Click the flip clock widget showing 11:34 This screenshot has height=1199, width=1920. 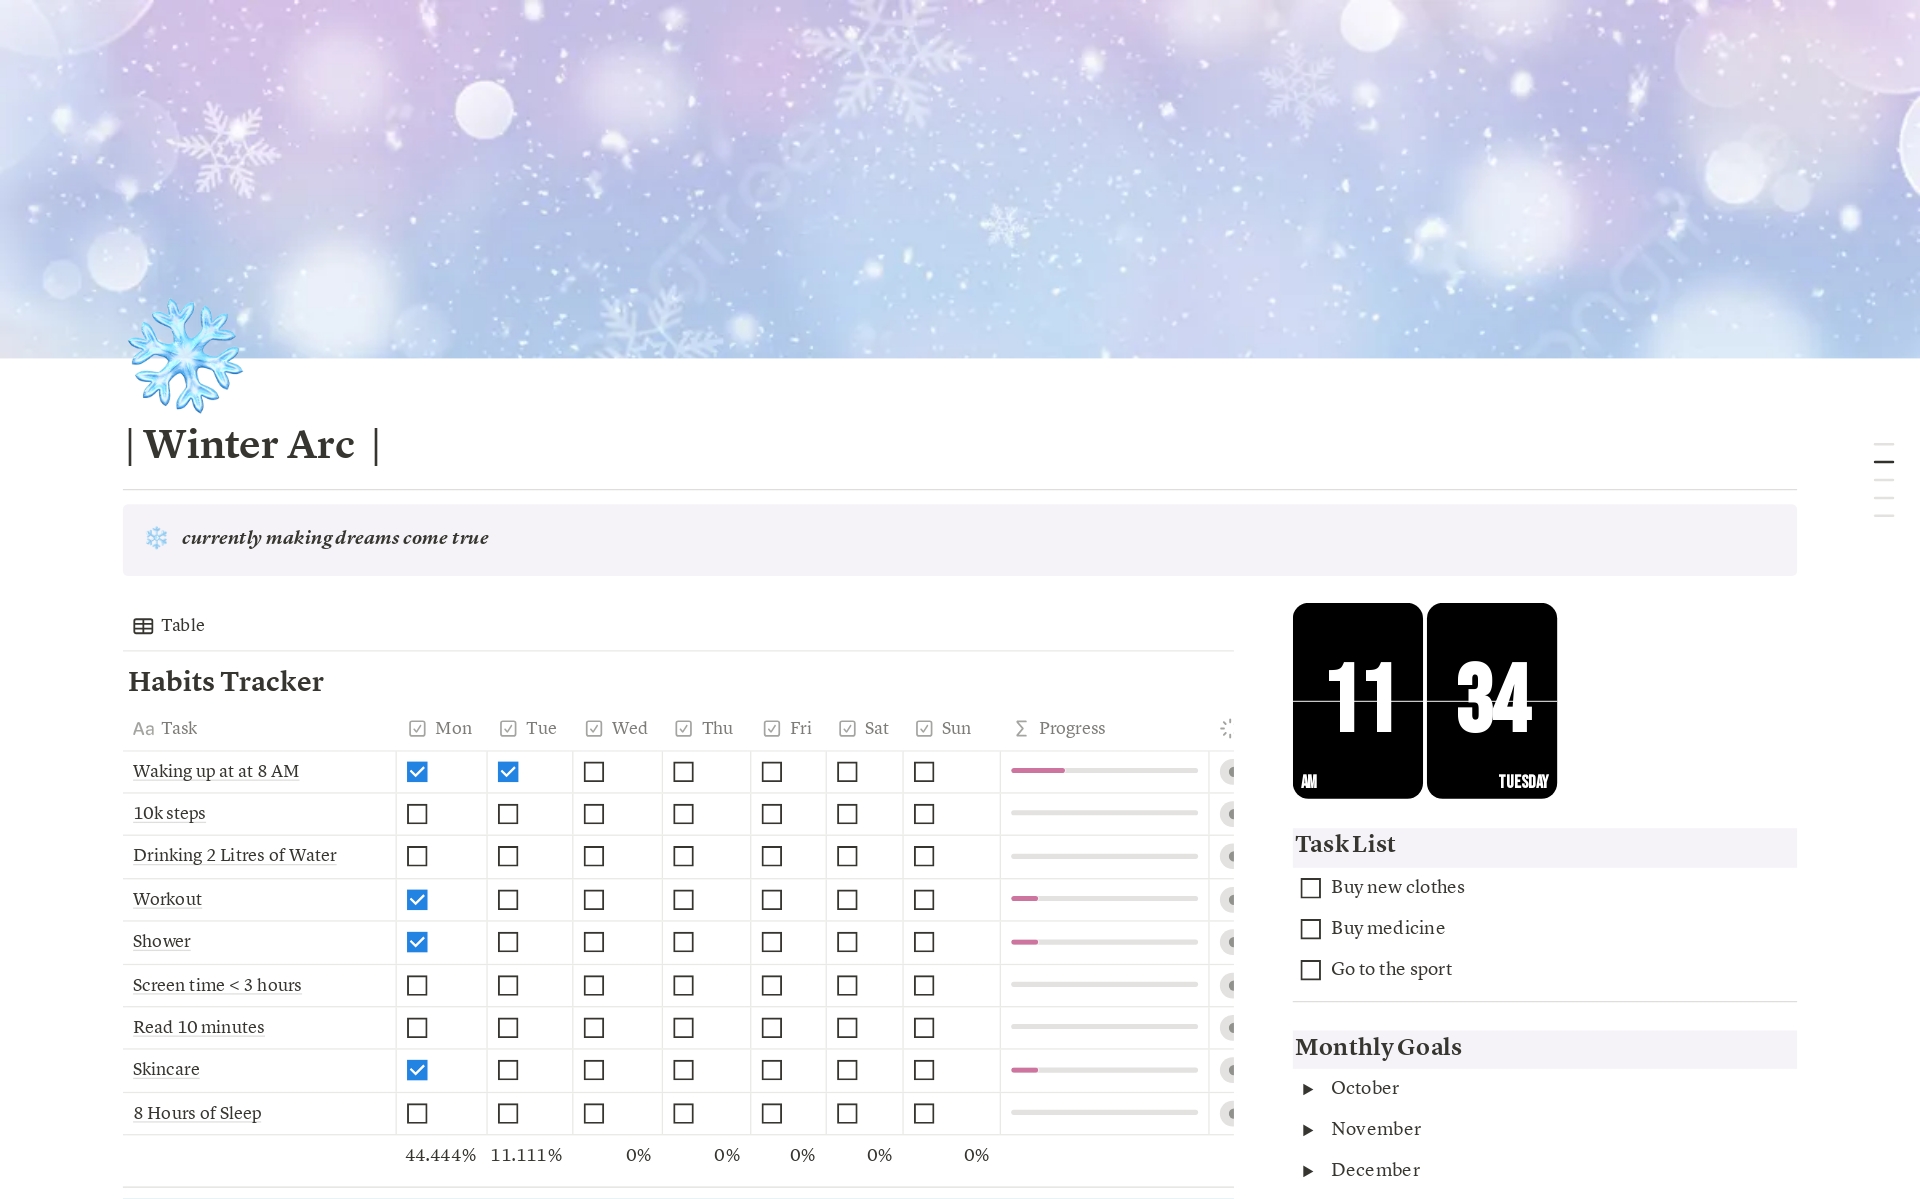1424,700
